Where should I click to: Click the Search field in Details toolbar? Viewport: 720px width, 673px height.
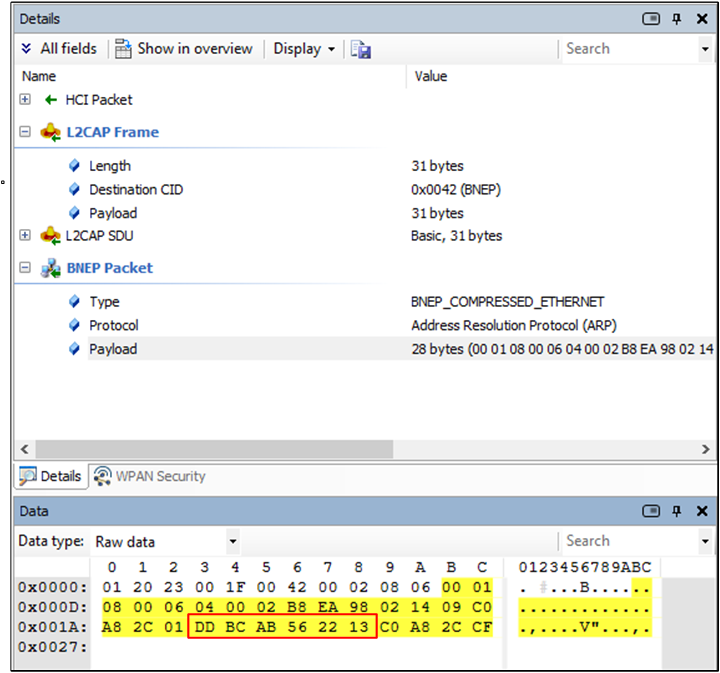click(629, 49)
